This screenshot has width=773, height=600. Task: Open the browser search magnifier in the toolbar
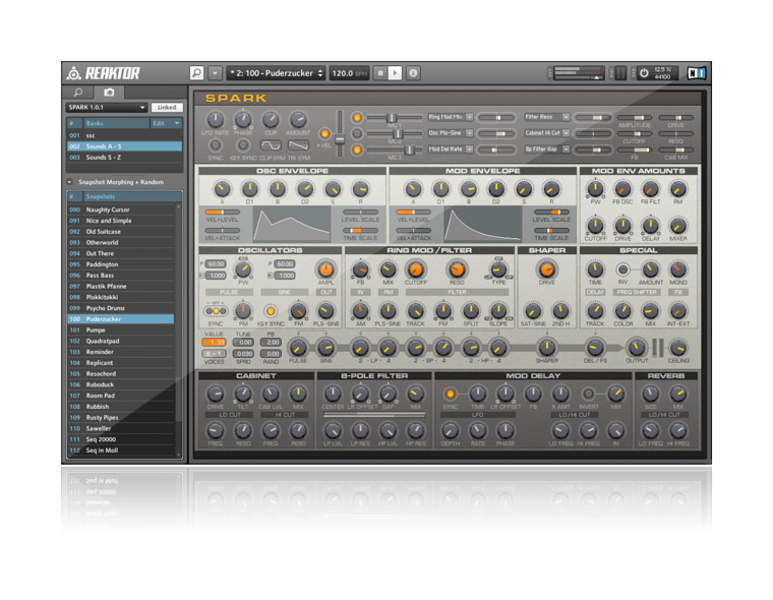coord(197,73)
